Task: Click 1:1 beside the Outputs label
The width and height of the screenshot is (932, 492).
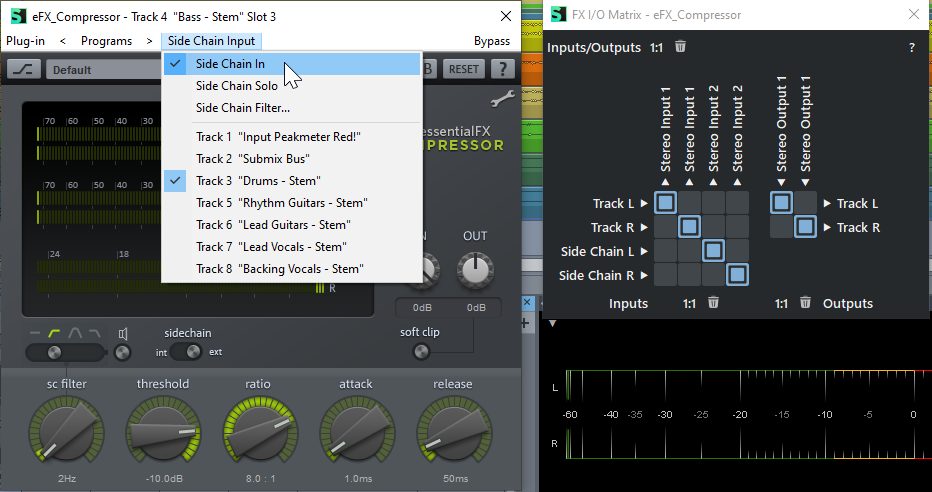Action: (781, 304)
